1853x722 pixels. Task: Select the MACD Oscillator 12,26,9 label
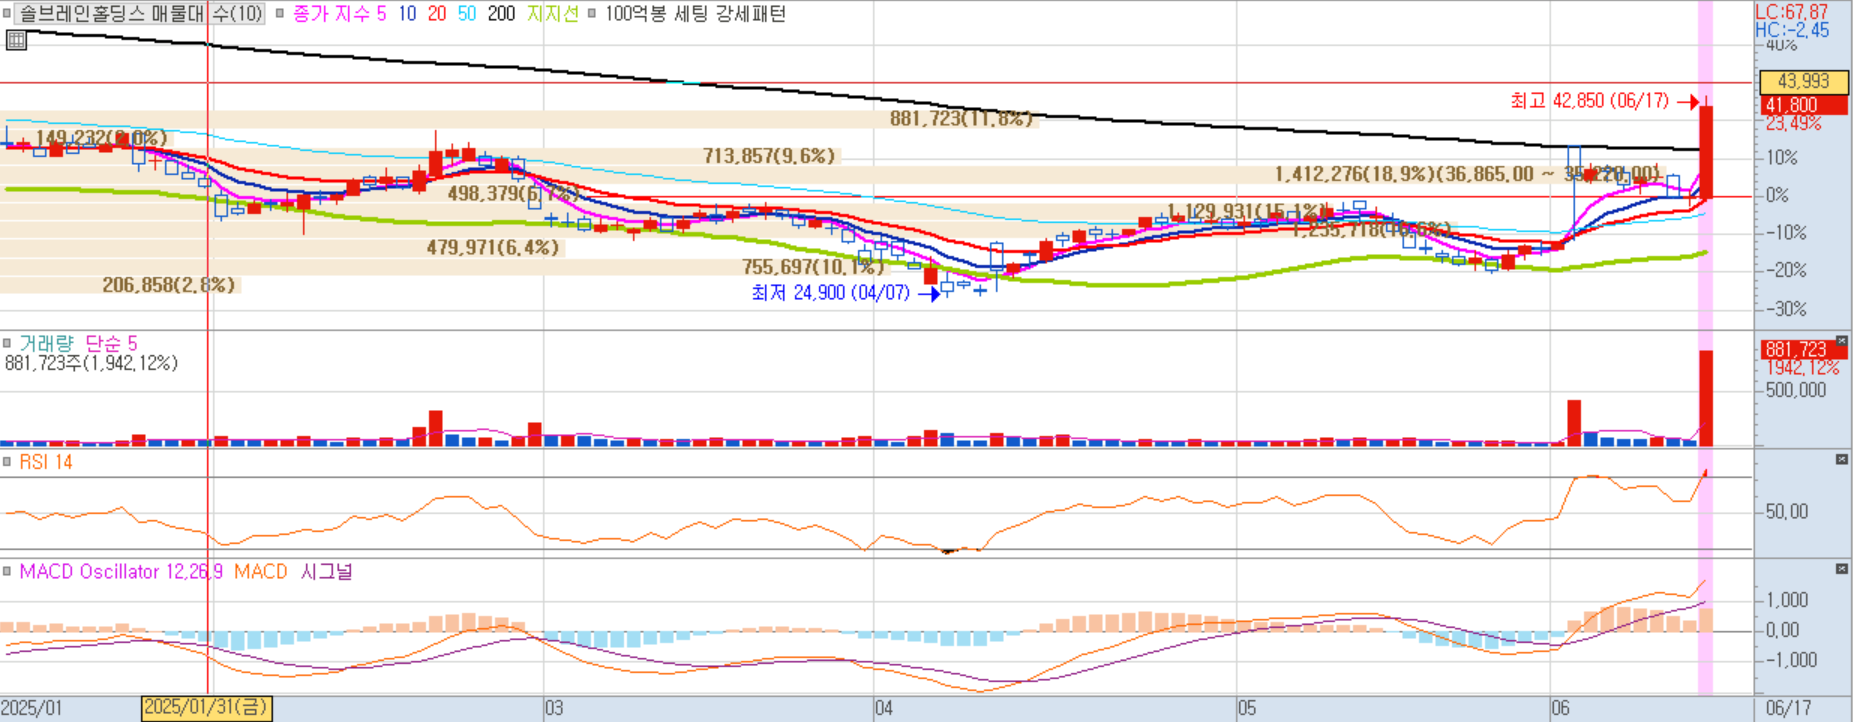(121, 572)
